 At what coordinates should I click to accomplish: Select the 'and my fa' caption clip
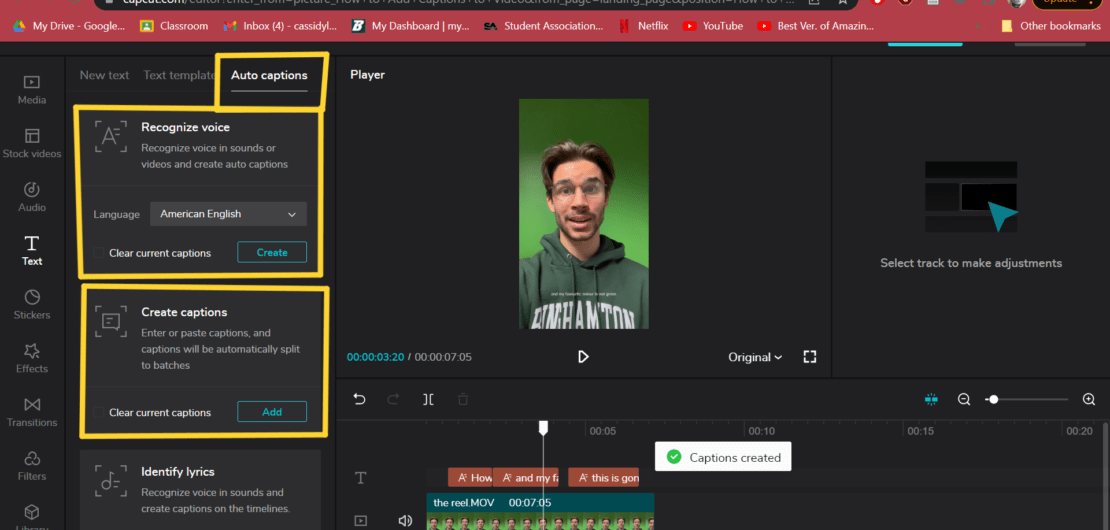(x=525, y=478)
